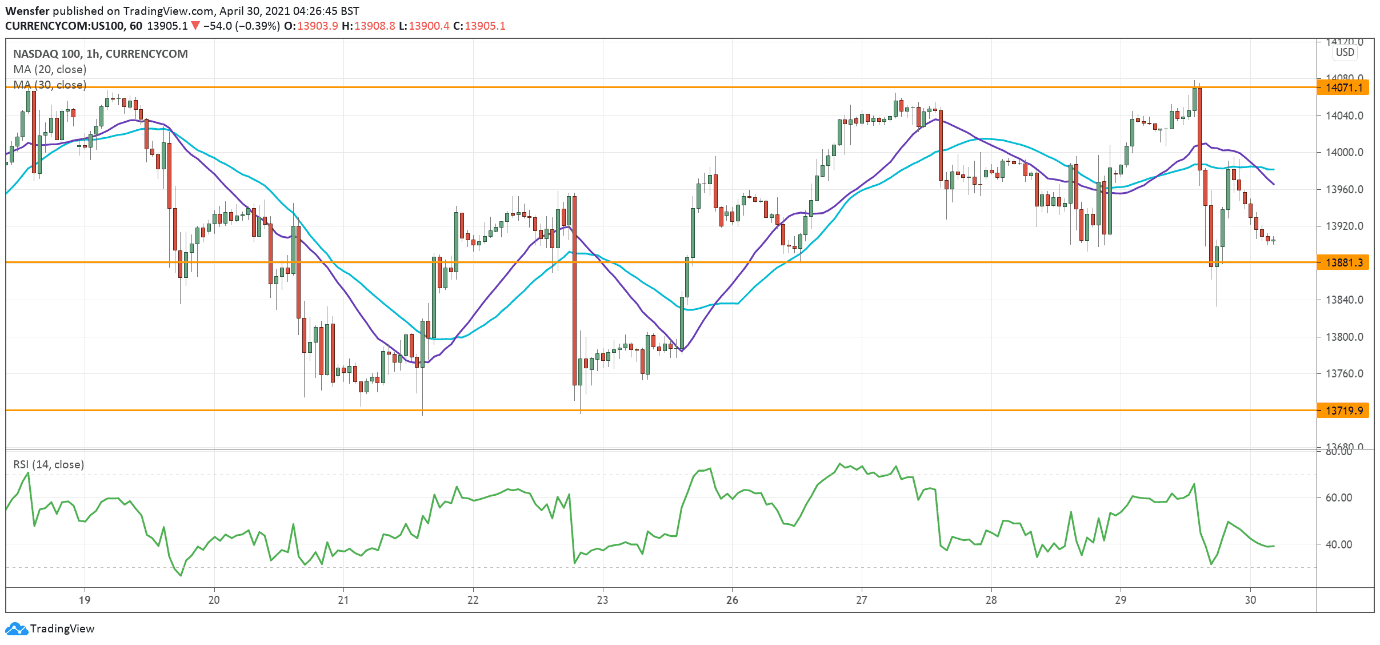This screenshot has height=645, width=1380.
Task: Click date 23 on the time axis
Action: (x=602, y=600)
